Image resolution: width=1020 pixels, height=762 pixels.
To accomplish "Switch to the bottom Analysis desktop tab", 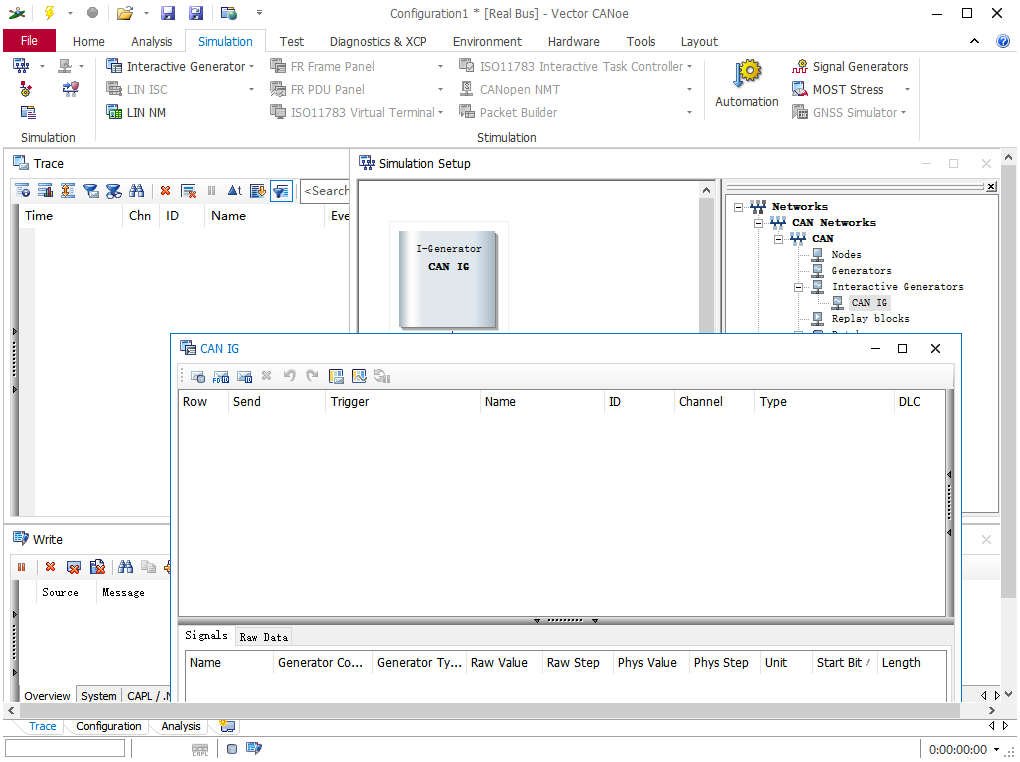I will point(181,726).
